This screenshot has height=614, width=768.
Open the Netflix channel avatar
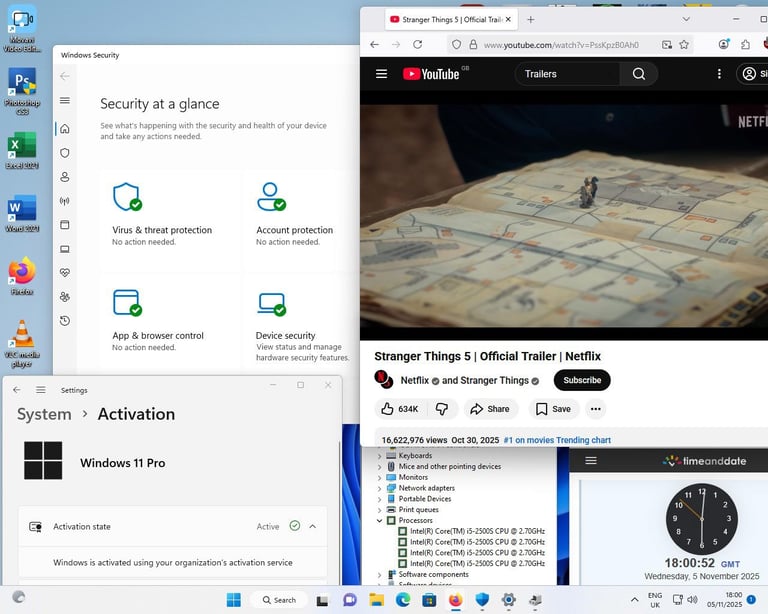coord(384,379)
